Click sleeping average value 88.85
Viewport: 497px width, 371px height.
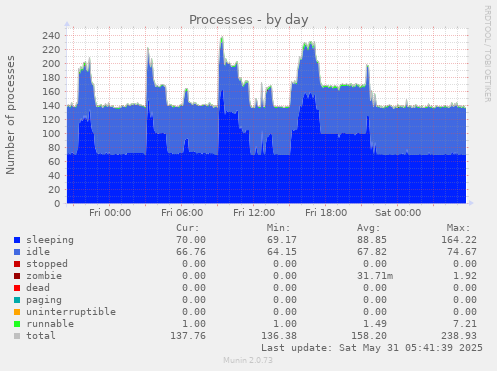point(372,240)
